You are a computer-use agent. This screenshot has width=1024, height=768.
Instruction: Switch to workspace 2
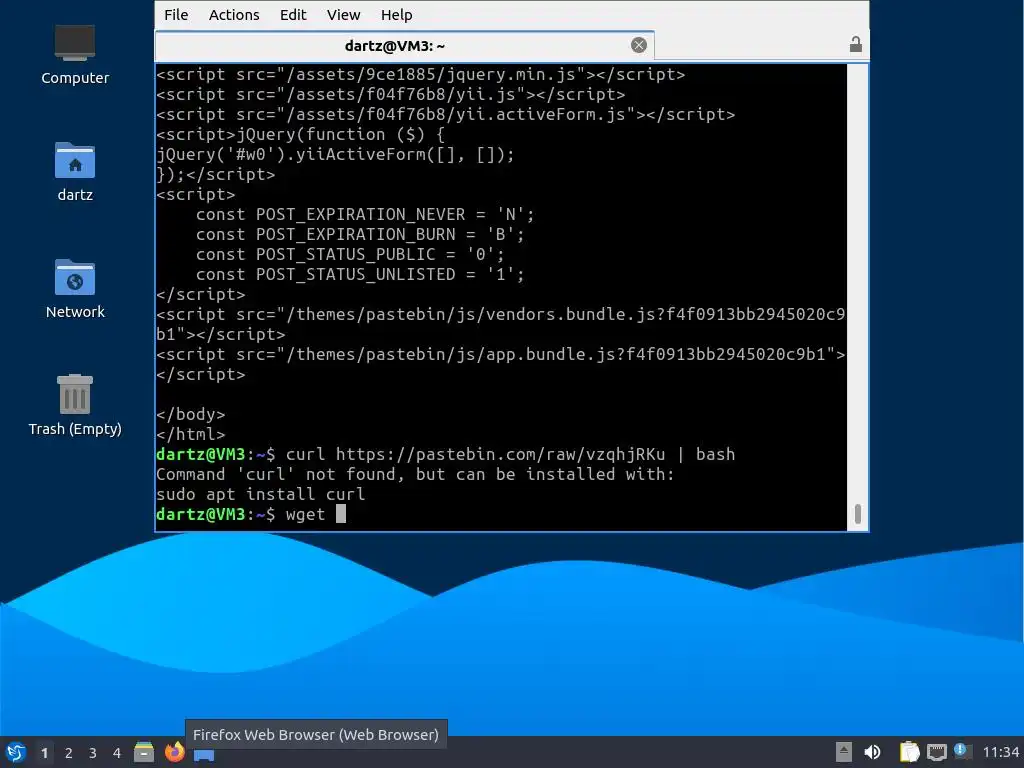pos(69,753)
